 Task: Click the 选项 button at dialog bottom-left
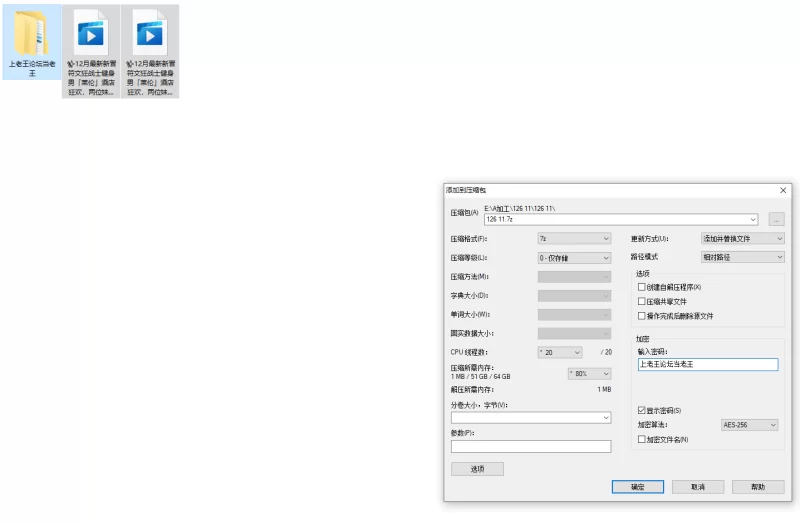(477, 469)
